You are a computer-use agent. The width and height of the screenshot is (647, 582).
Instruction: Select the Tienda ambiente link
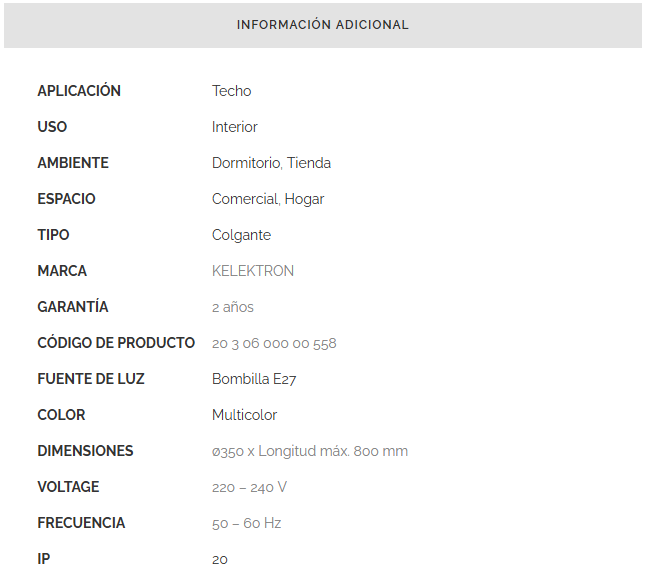click(x=309, y=163)
